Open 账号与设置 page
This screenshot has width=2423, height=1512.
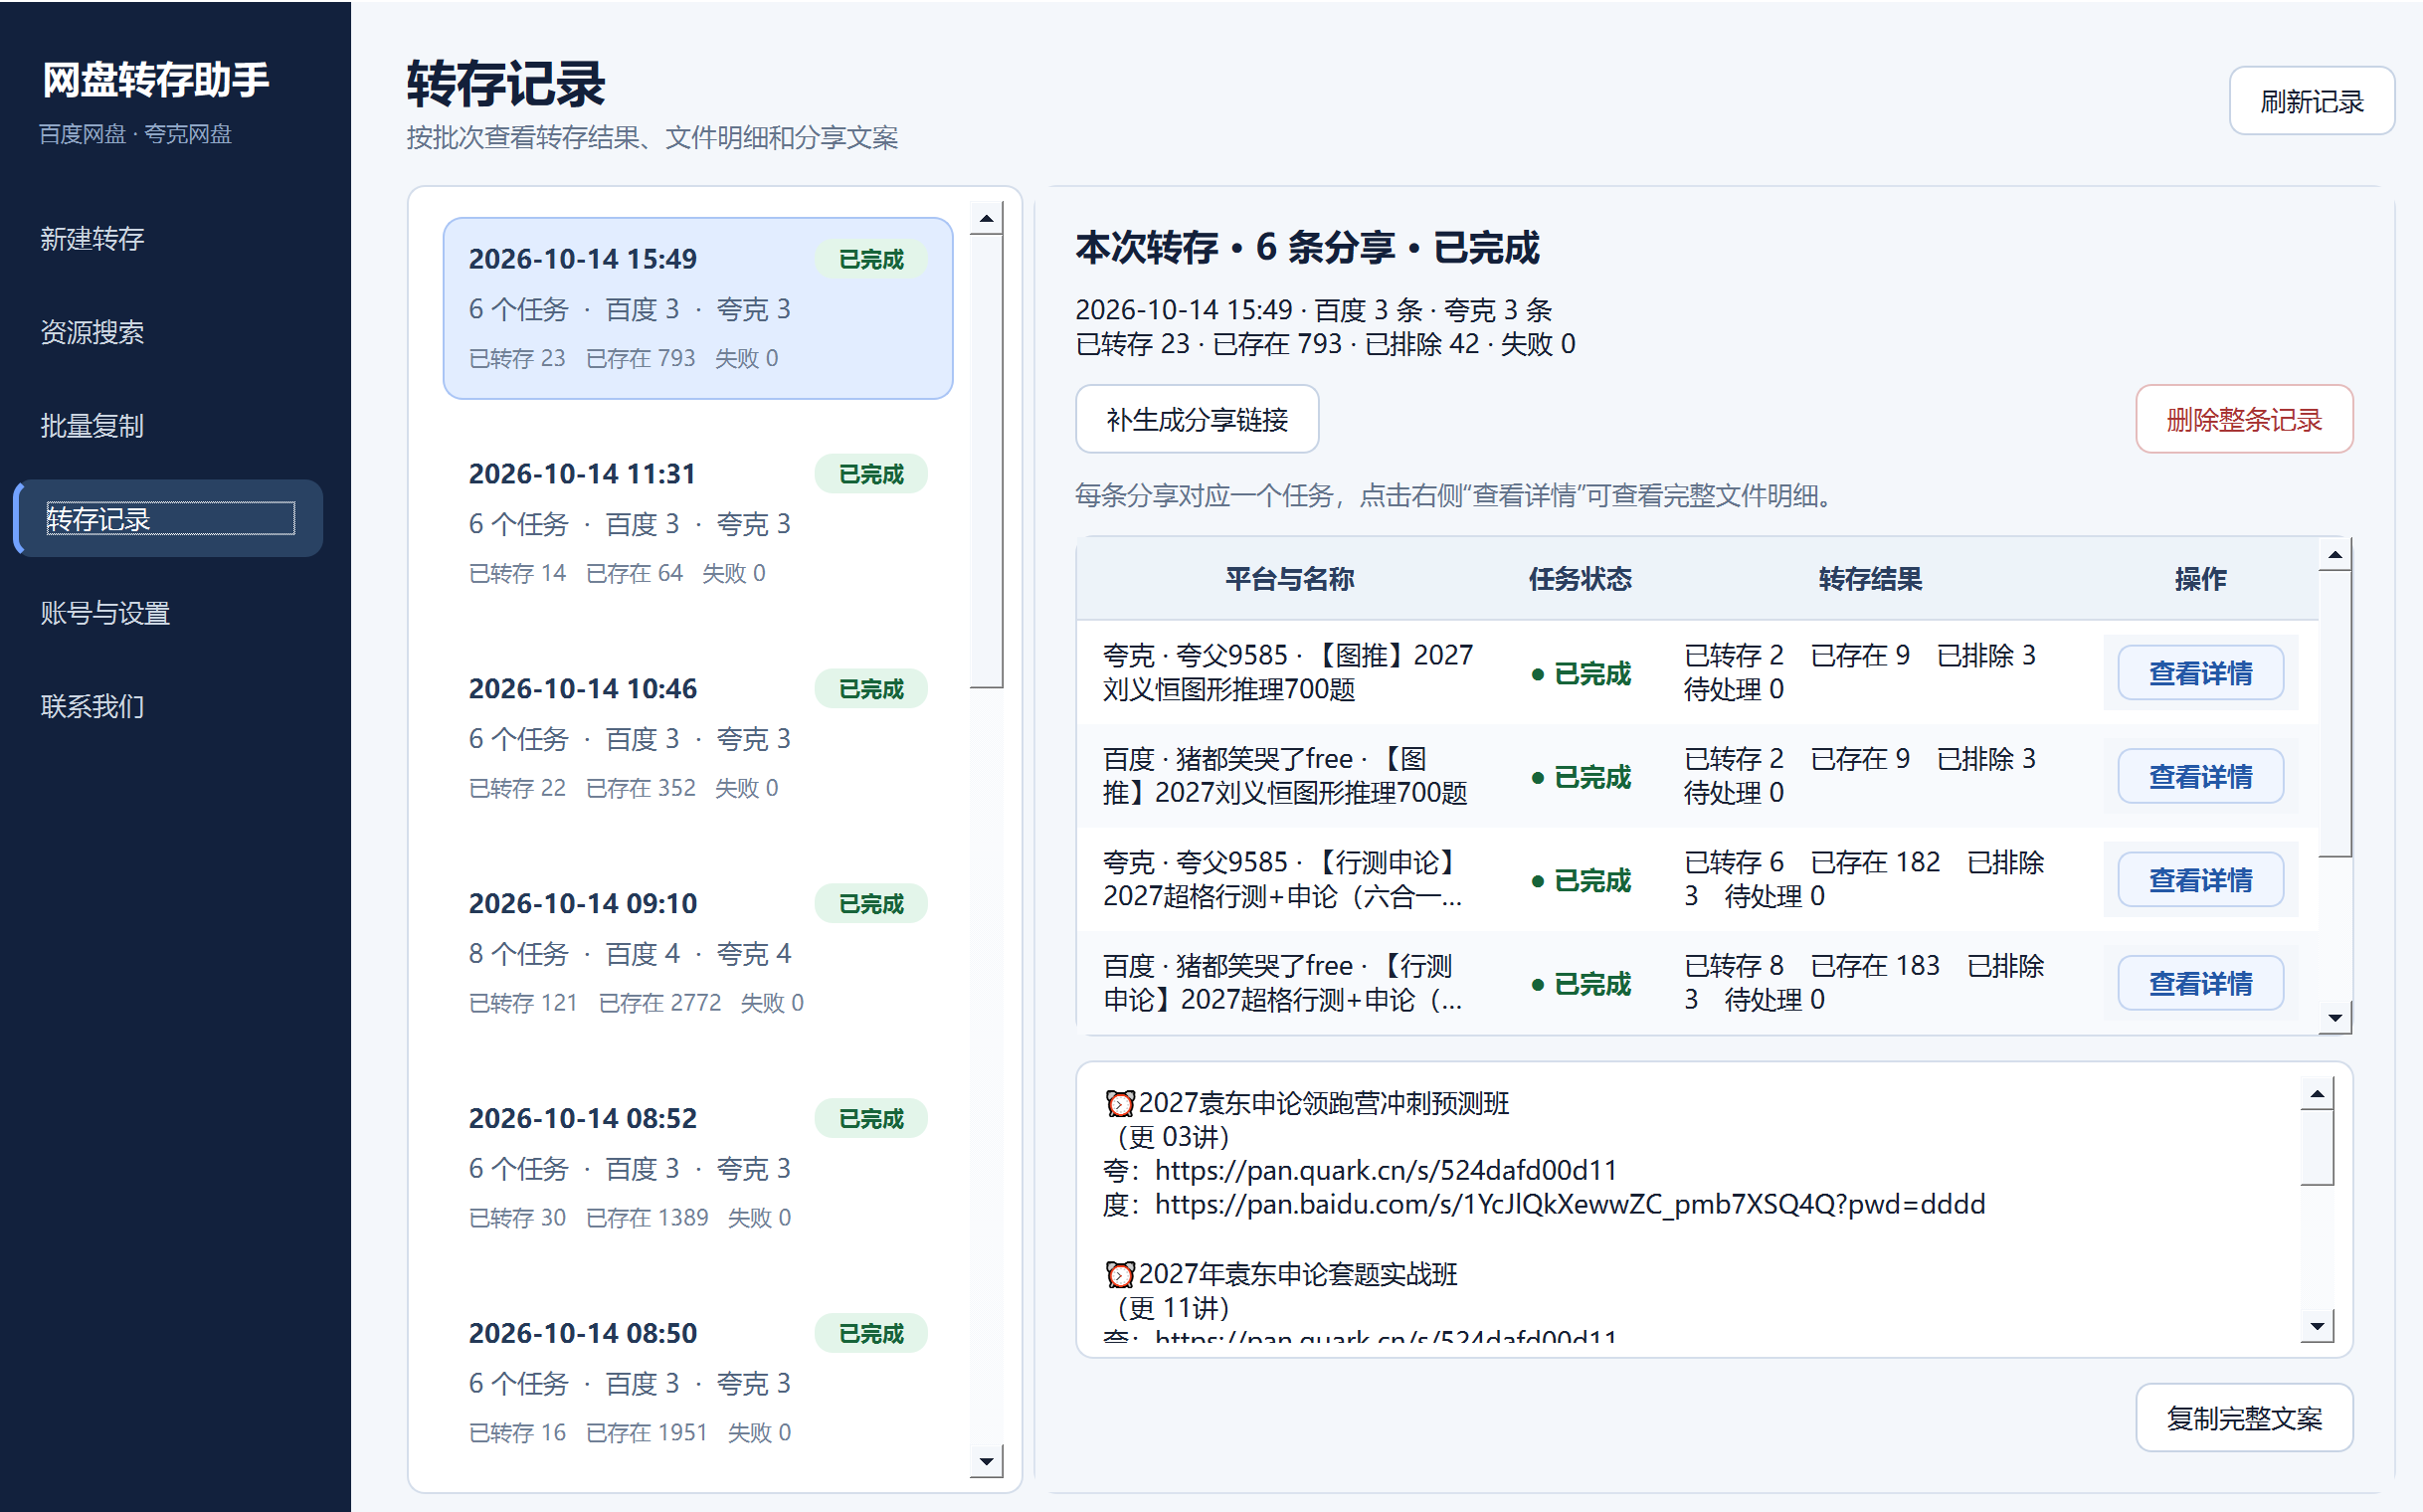pos(168,612)
